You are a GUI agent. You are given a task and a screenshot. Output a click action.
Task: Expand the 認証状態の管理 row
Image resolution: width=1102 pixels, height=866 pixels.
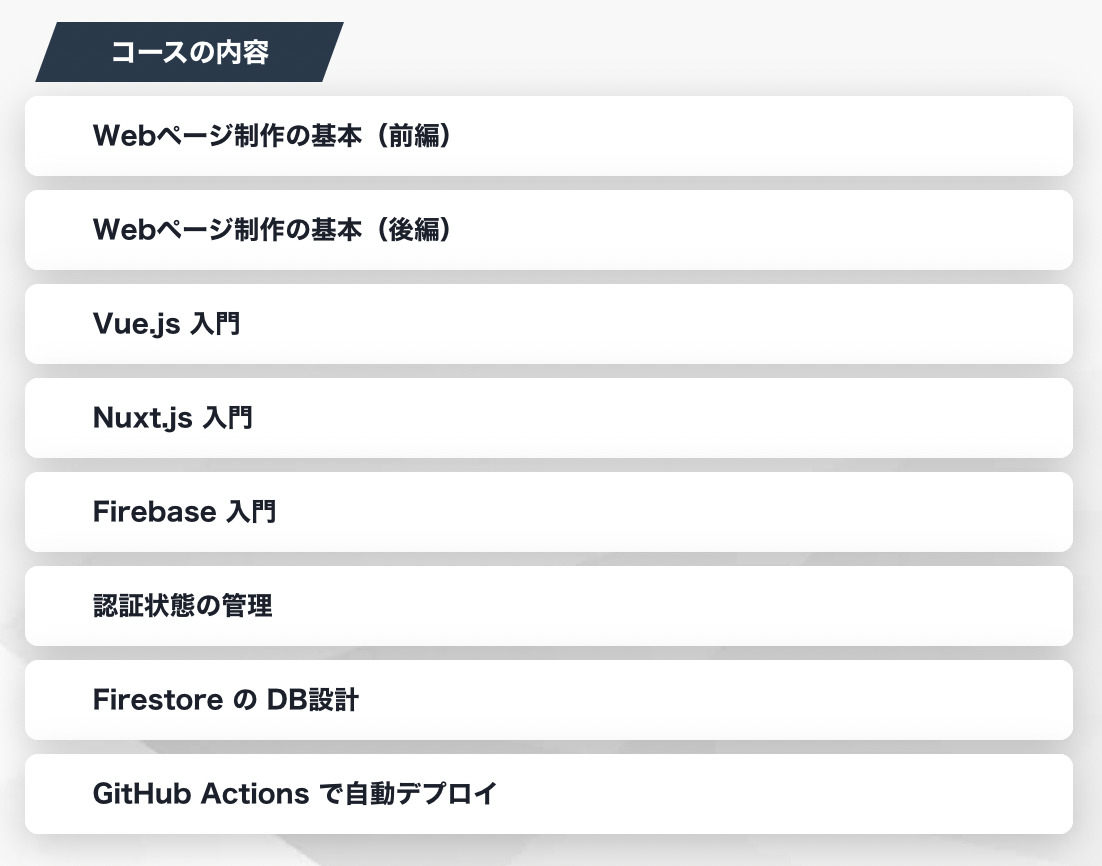click(548, 606)
